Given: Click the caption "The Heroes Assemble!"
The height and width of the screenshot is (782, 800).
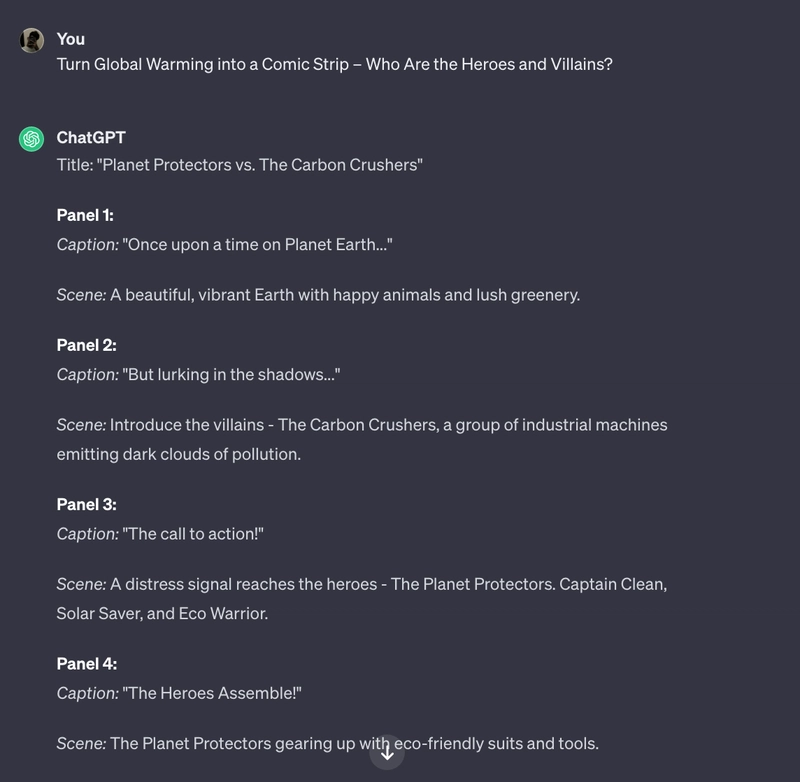Looking at the screenshot, I should click(179, 693).
